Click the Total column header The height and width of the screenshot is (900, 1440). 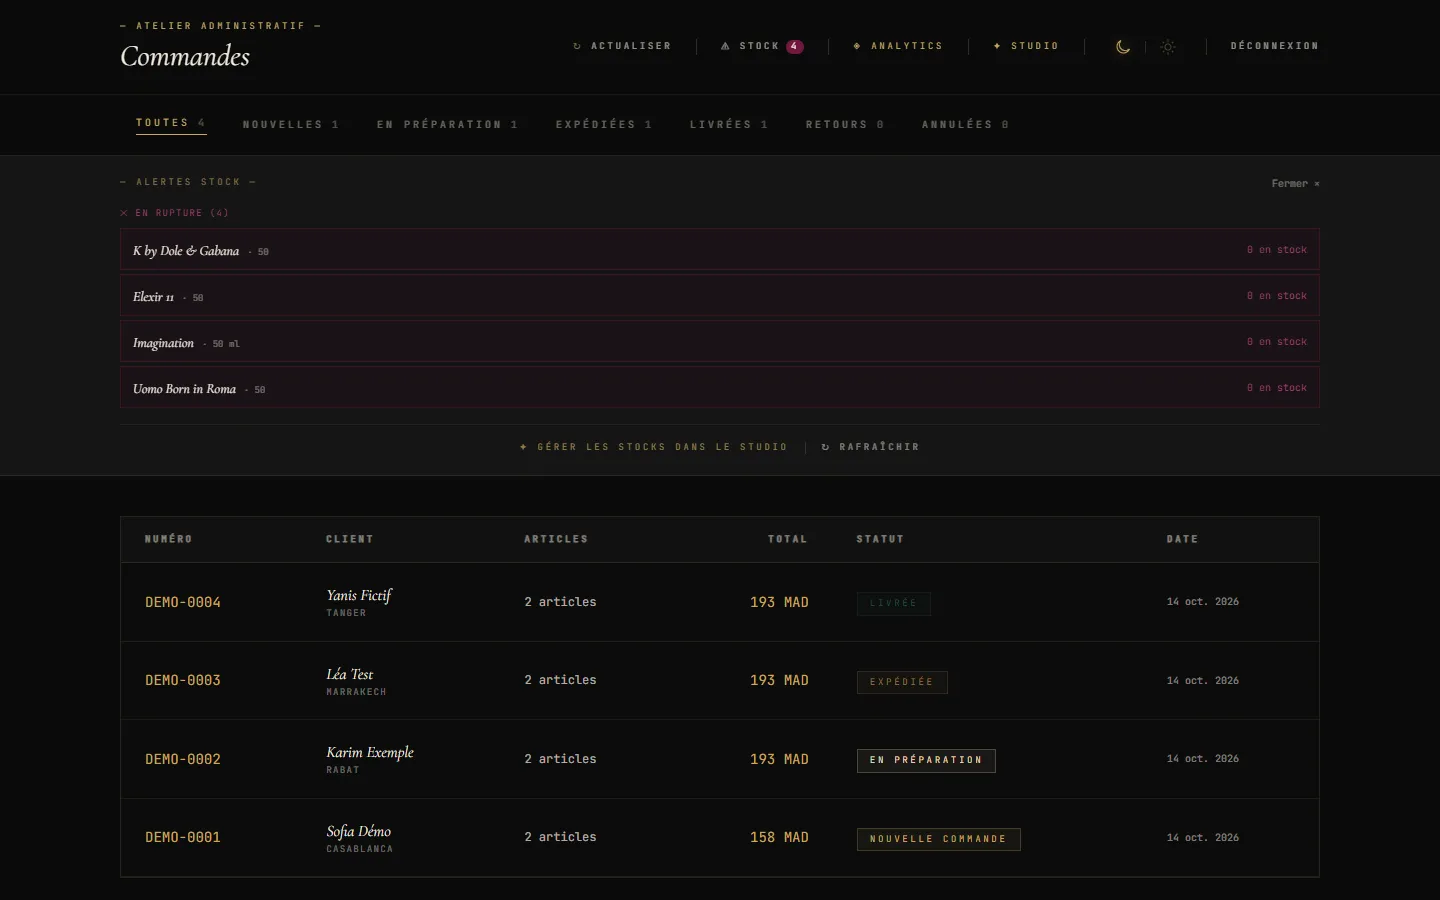(x=788, y=539)
